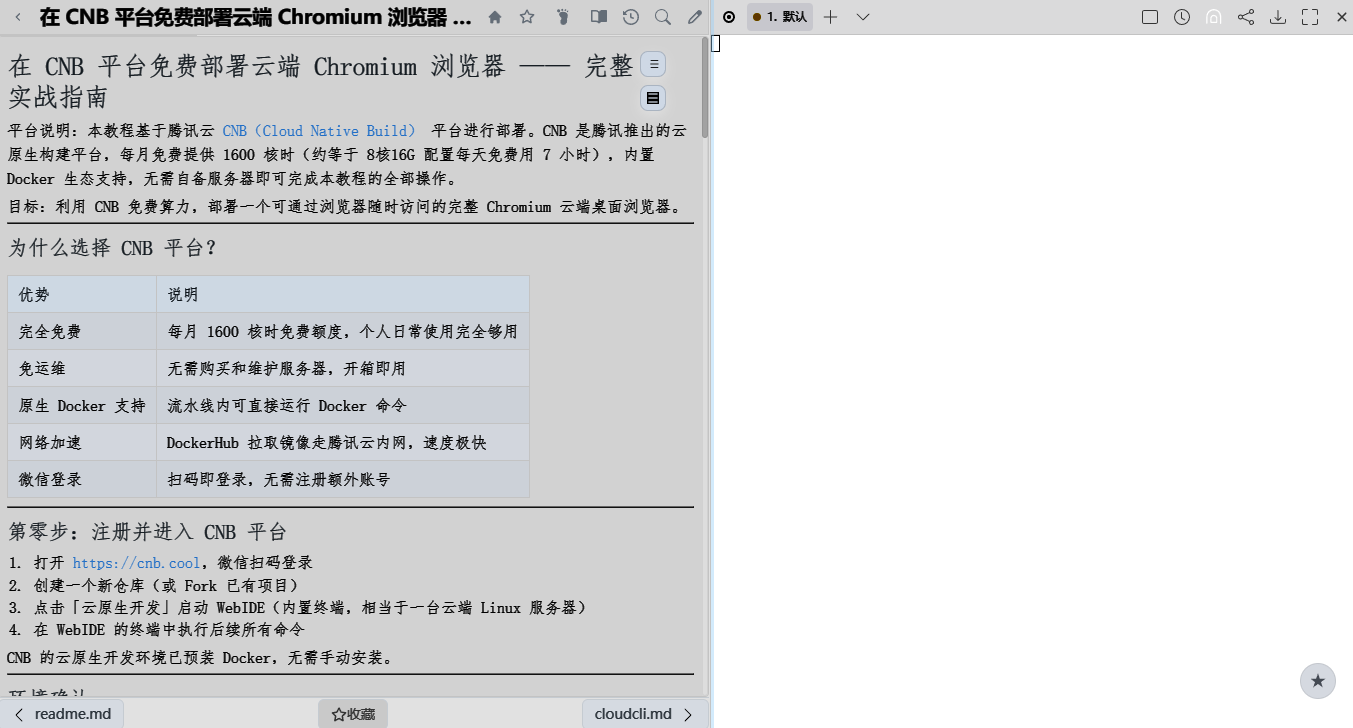Click the '目标:利用 CNB 免费算力' paragraph
The image size is (1353, 728).
pyautogui.click(x=346, y=207)
